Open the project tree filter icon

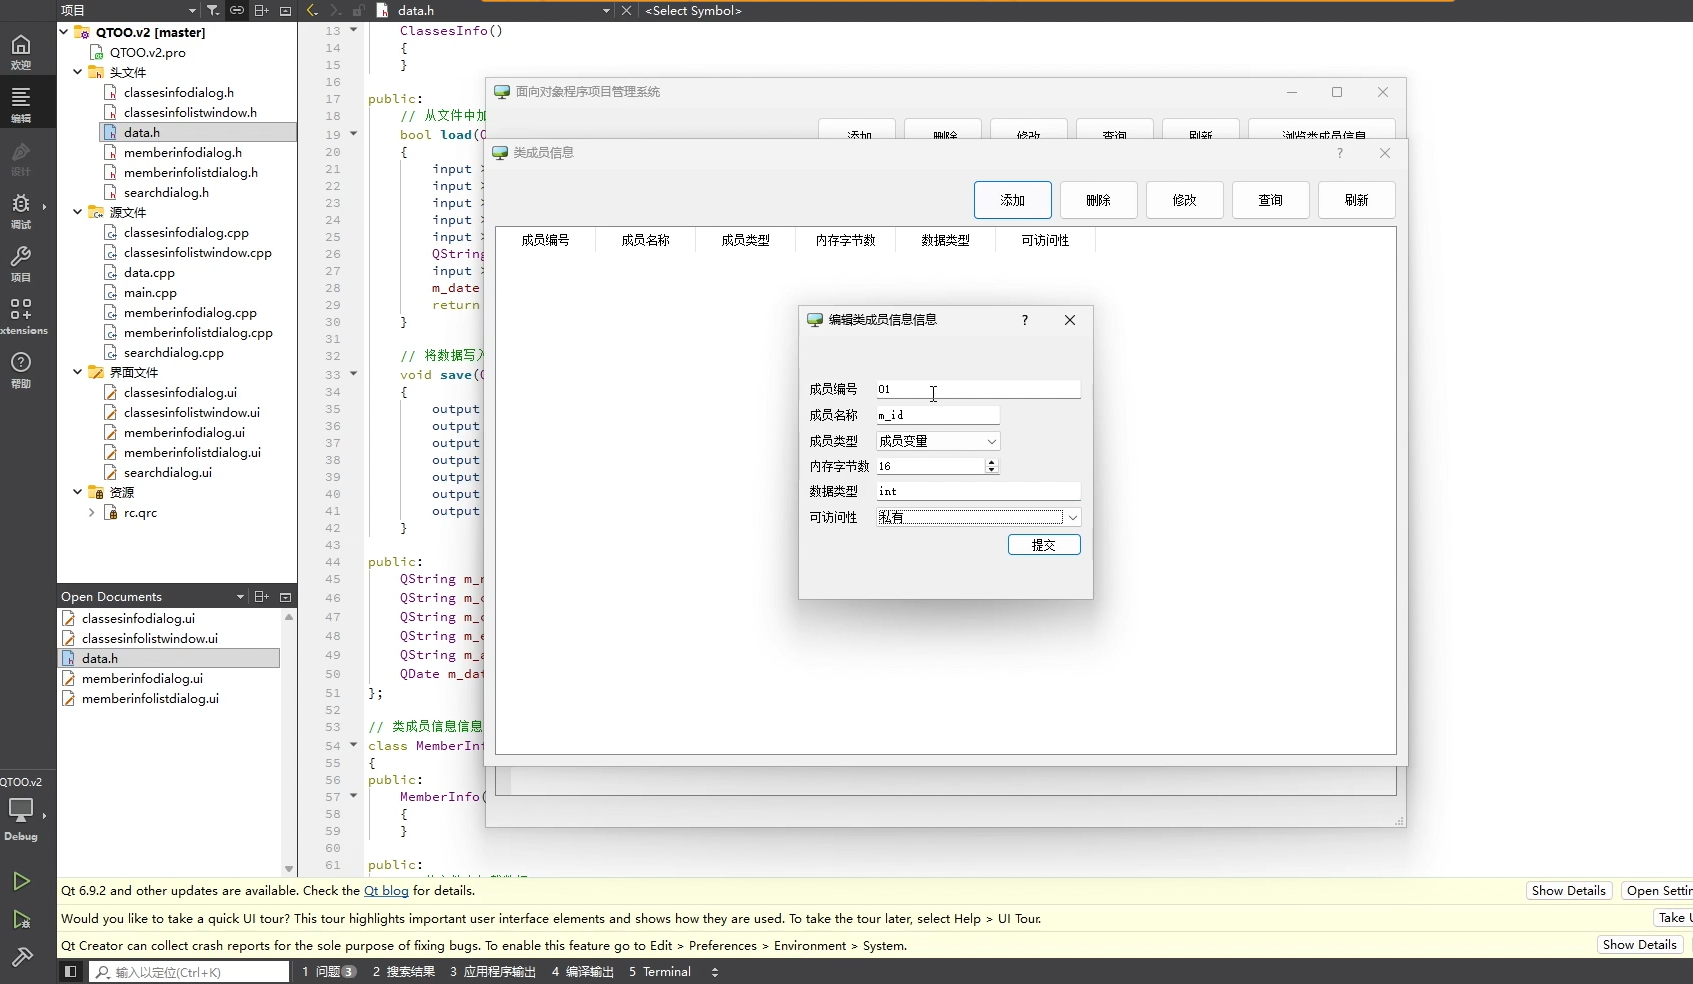click(x=213, y=10)
